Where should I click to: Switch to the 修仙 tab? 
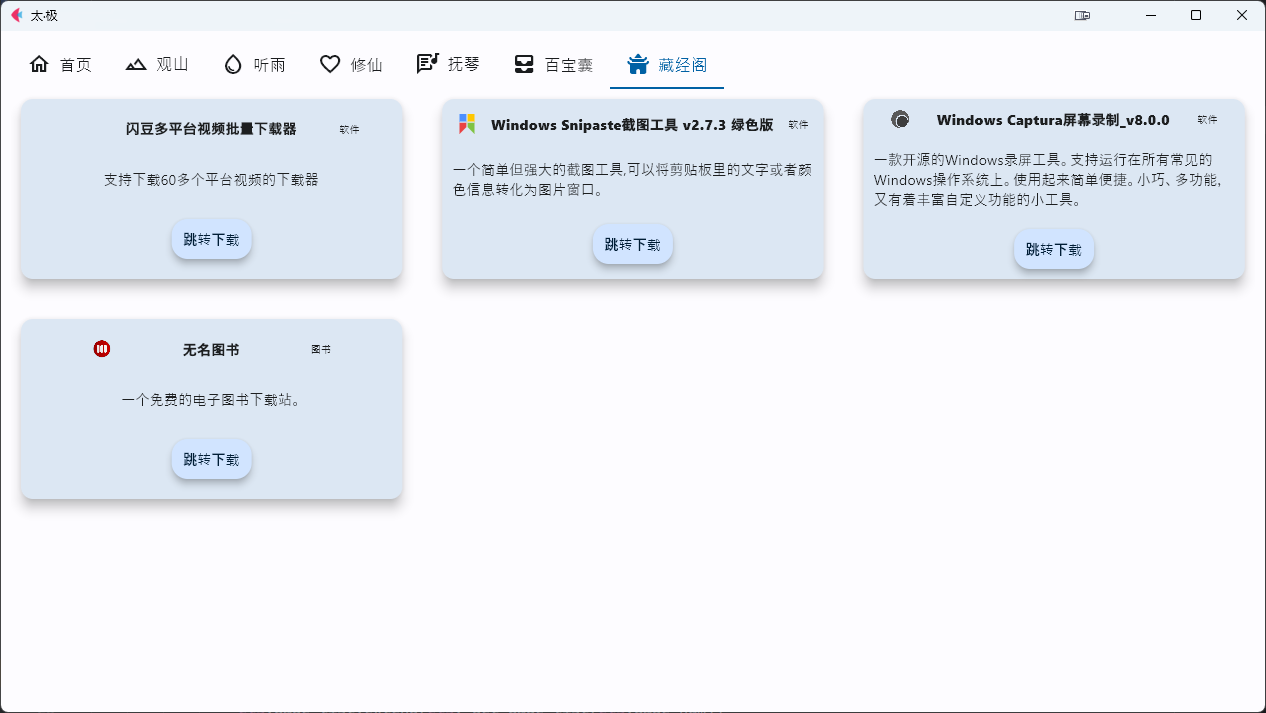(351, 63)
